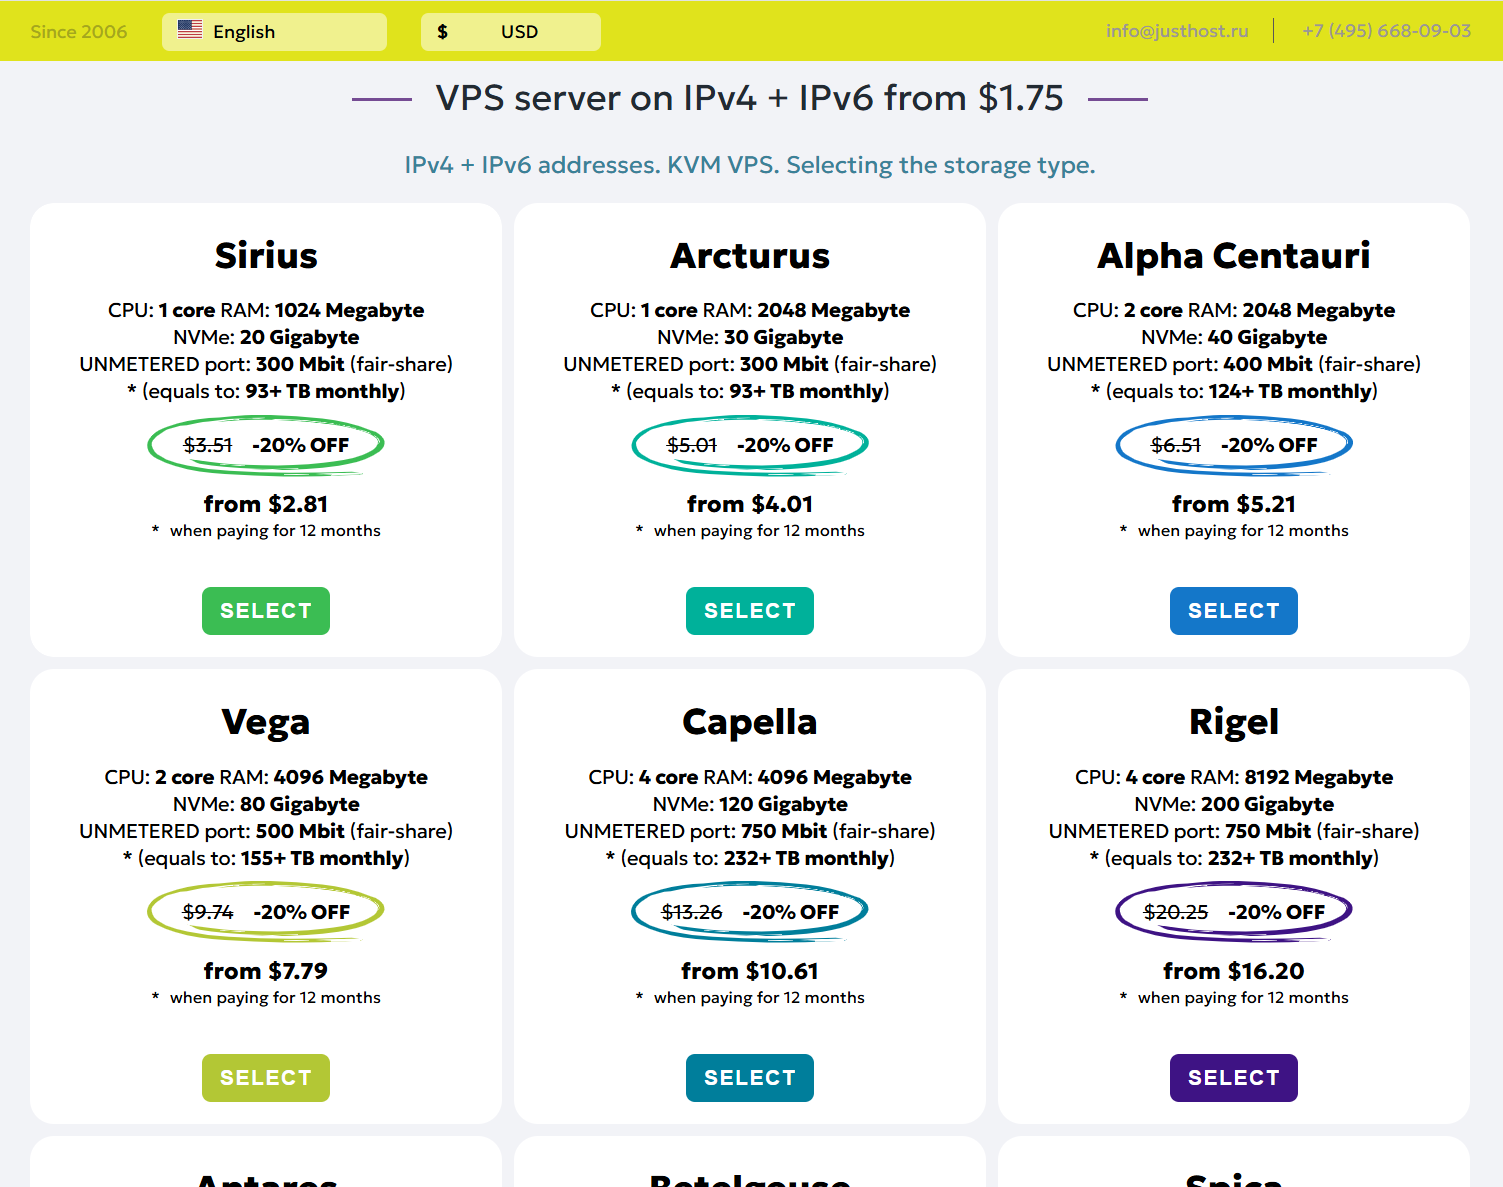Image resolution: width=1503 pixels, height=1187 pixels.
Task: Click 'NVMe: 20 Gigabyte' in Sirius card
Action: click(x=266, y=337)
